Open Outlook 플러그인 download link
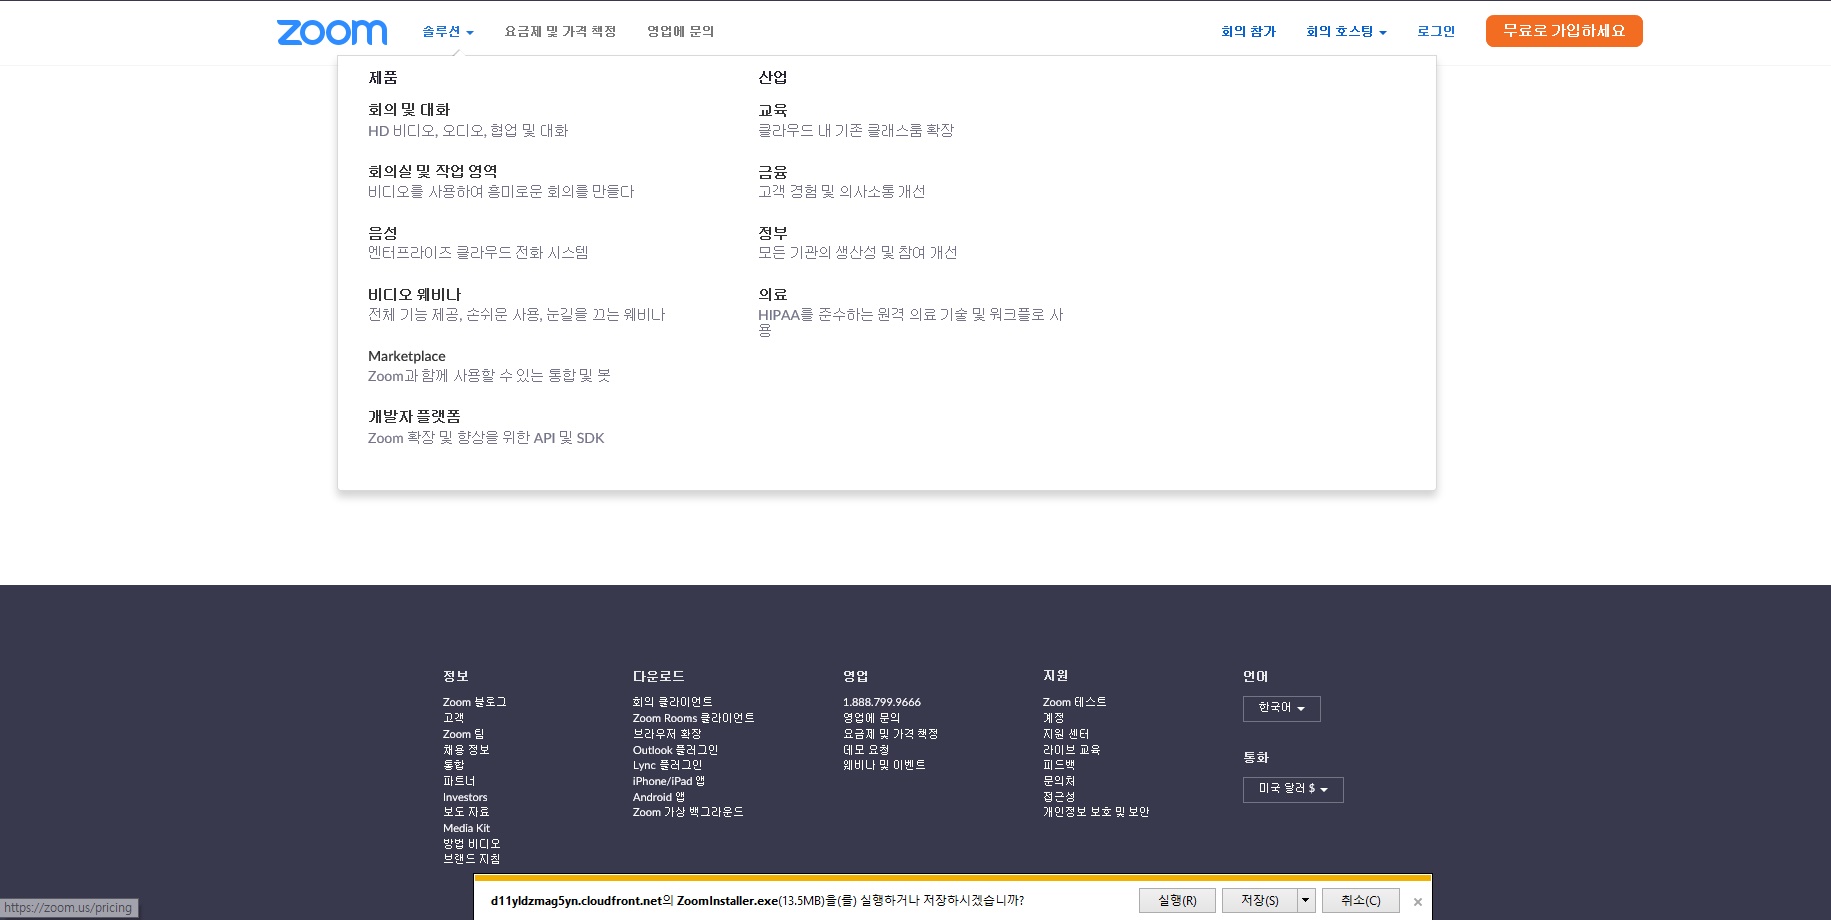1831x920 pixels. pyautogui.click(x=675, y=750)
